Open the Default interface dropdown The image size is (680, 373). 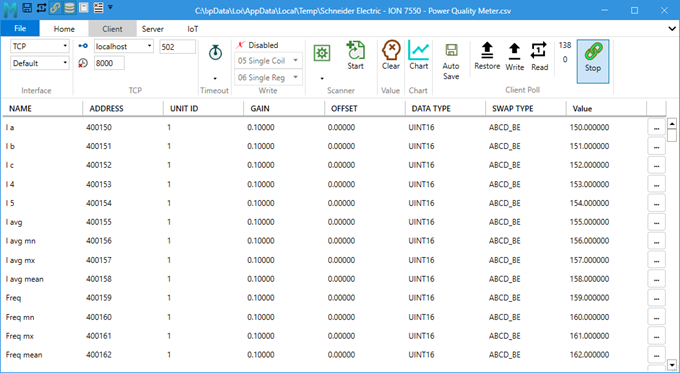[x=40, y=63]
